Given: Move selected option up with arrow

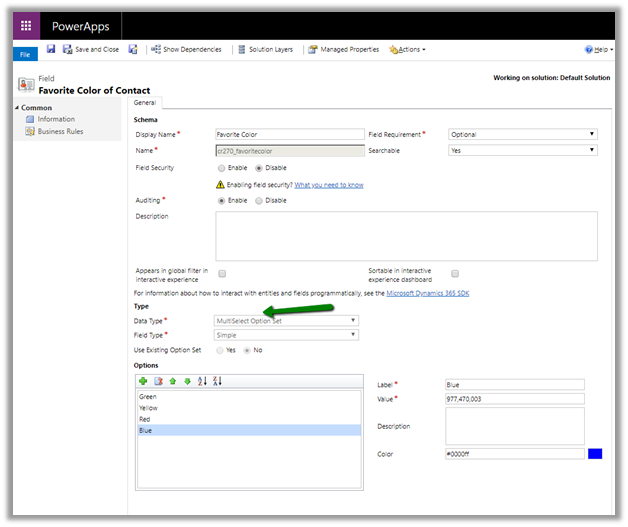Looking at the screenshot, I should pos(173,381).
